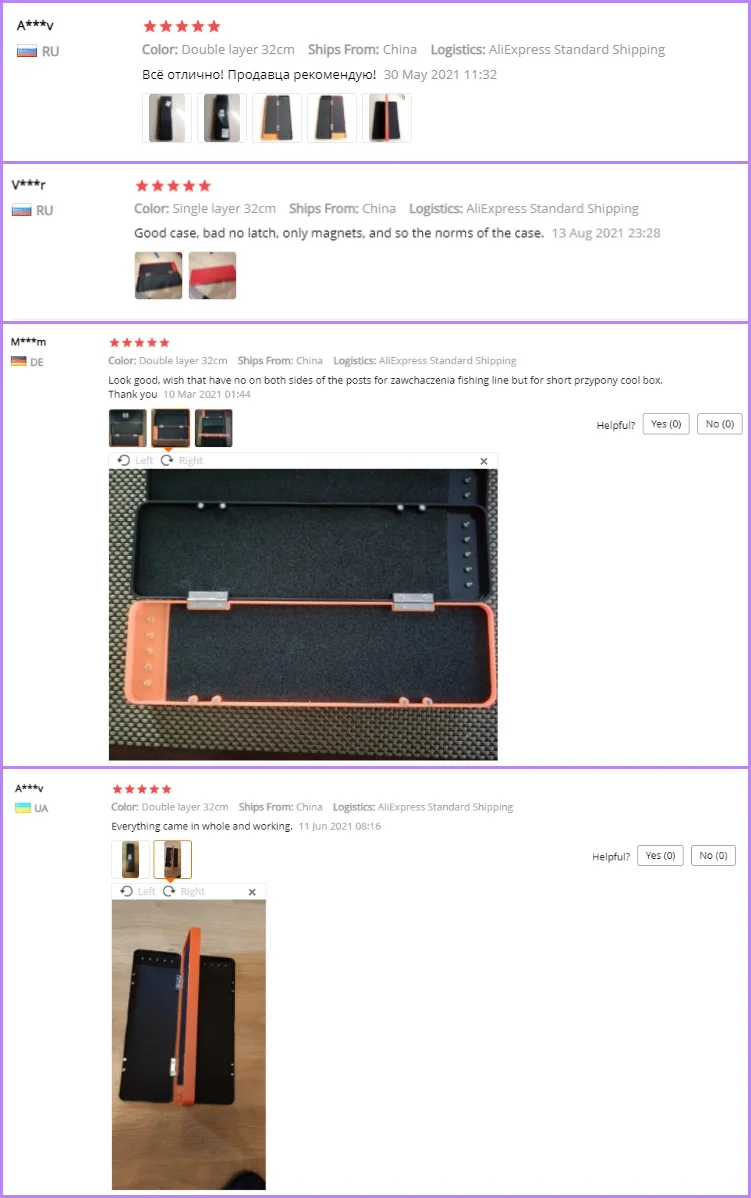Viewport: 751px width, 1198px height.
Task: Click No (0) on DE review
Action: 720,424
